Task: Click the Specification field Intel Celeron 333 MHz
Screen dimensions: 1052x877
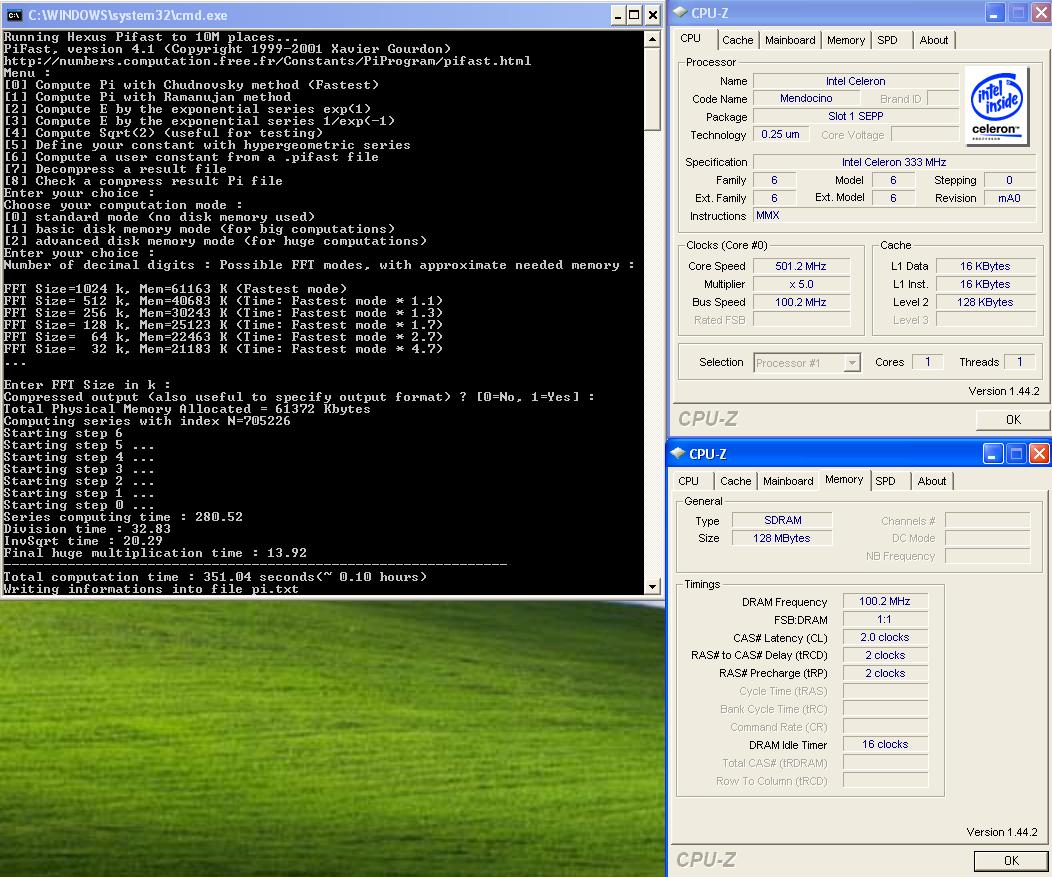Action: point(894,162)
